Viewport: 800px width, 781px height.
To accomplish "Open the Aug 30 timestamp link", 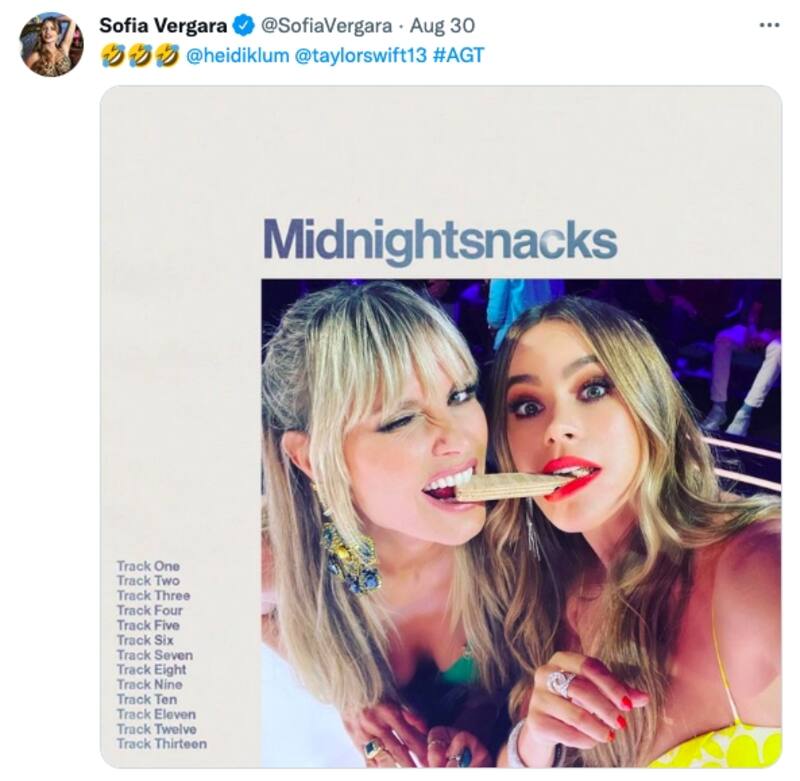I will point(443,25).
